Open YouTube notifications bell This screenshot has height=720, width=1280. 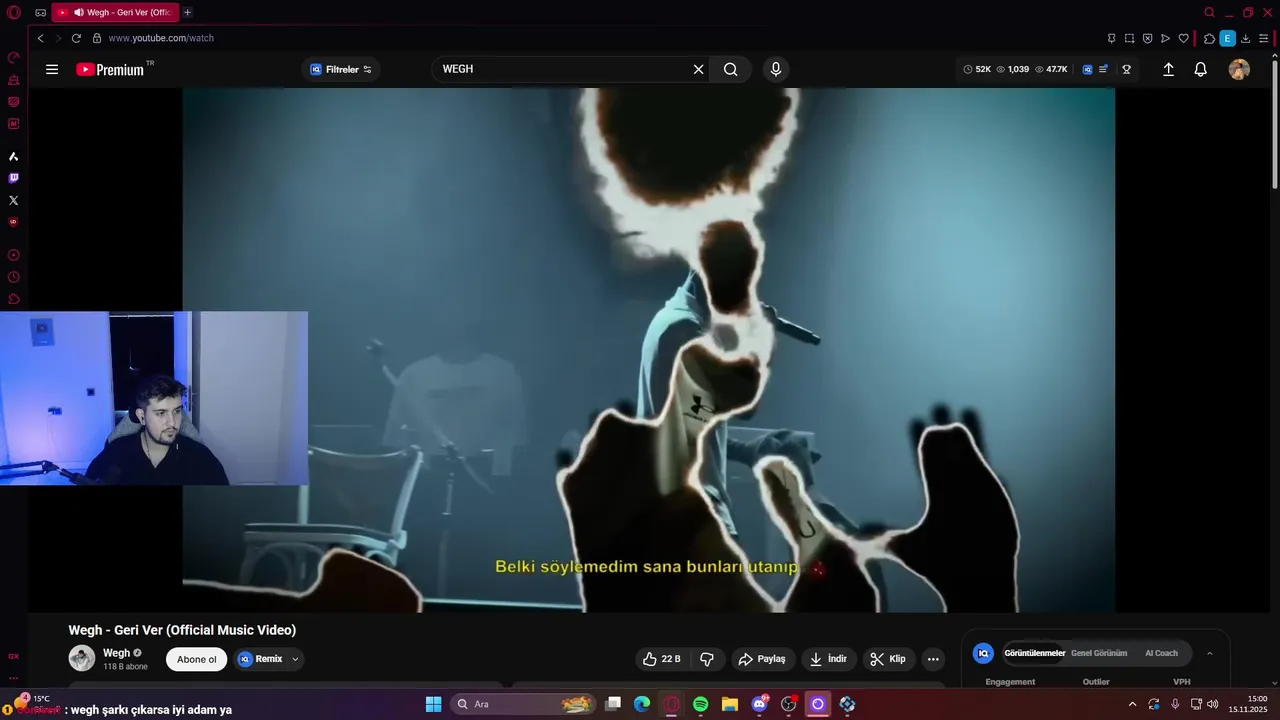tap(1201, 69)
